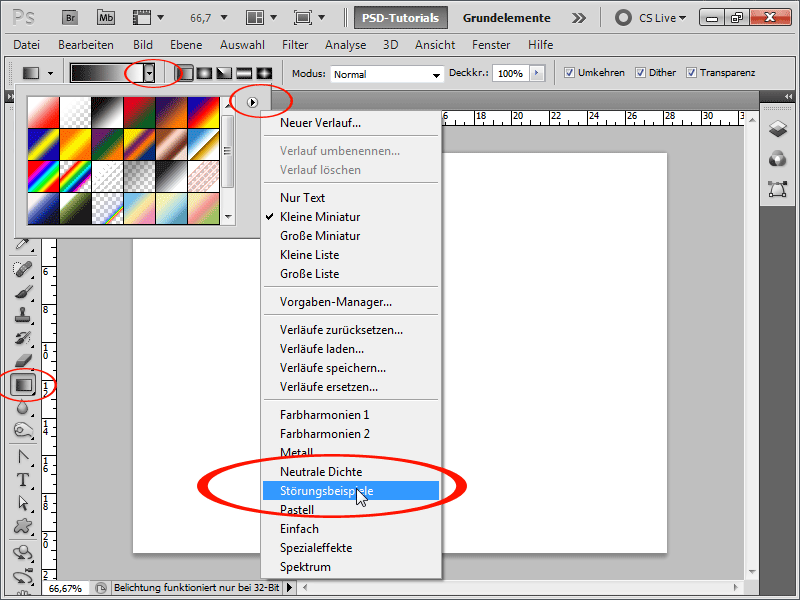Select diamond gradient style icon
The height and width of the screenshot is (600, 800).
point(264,73)
